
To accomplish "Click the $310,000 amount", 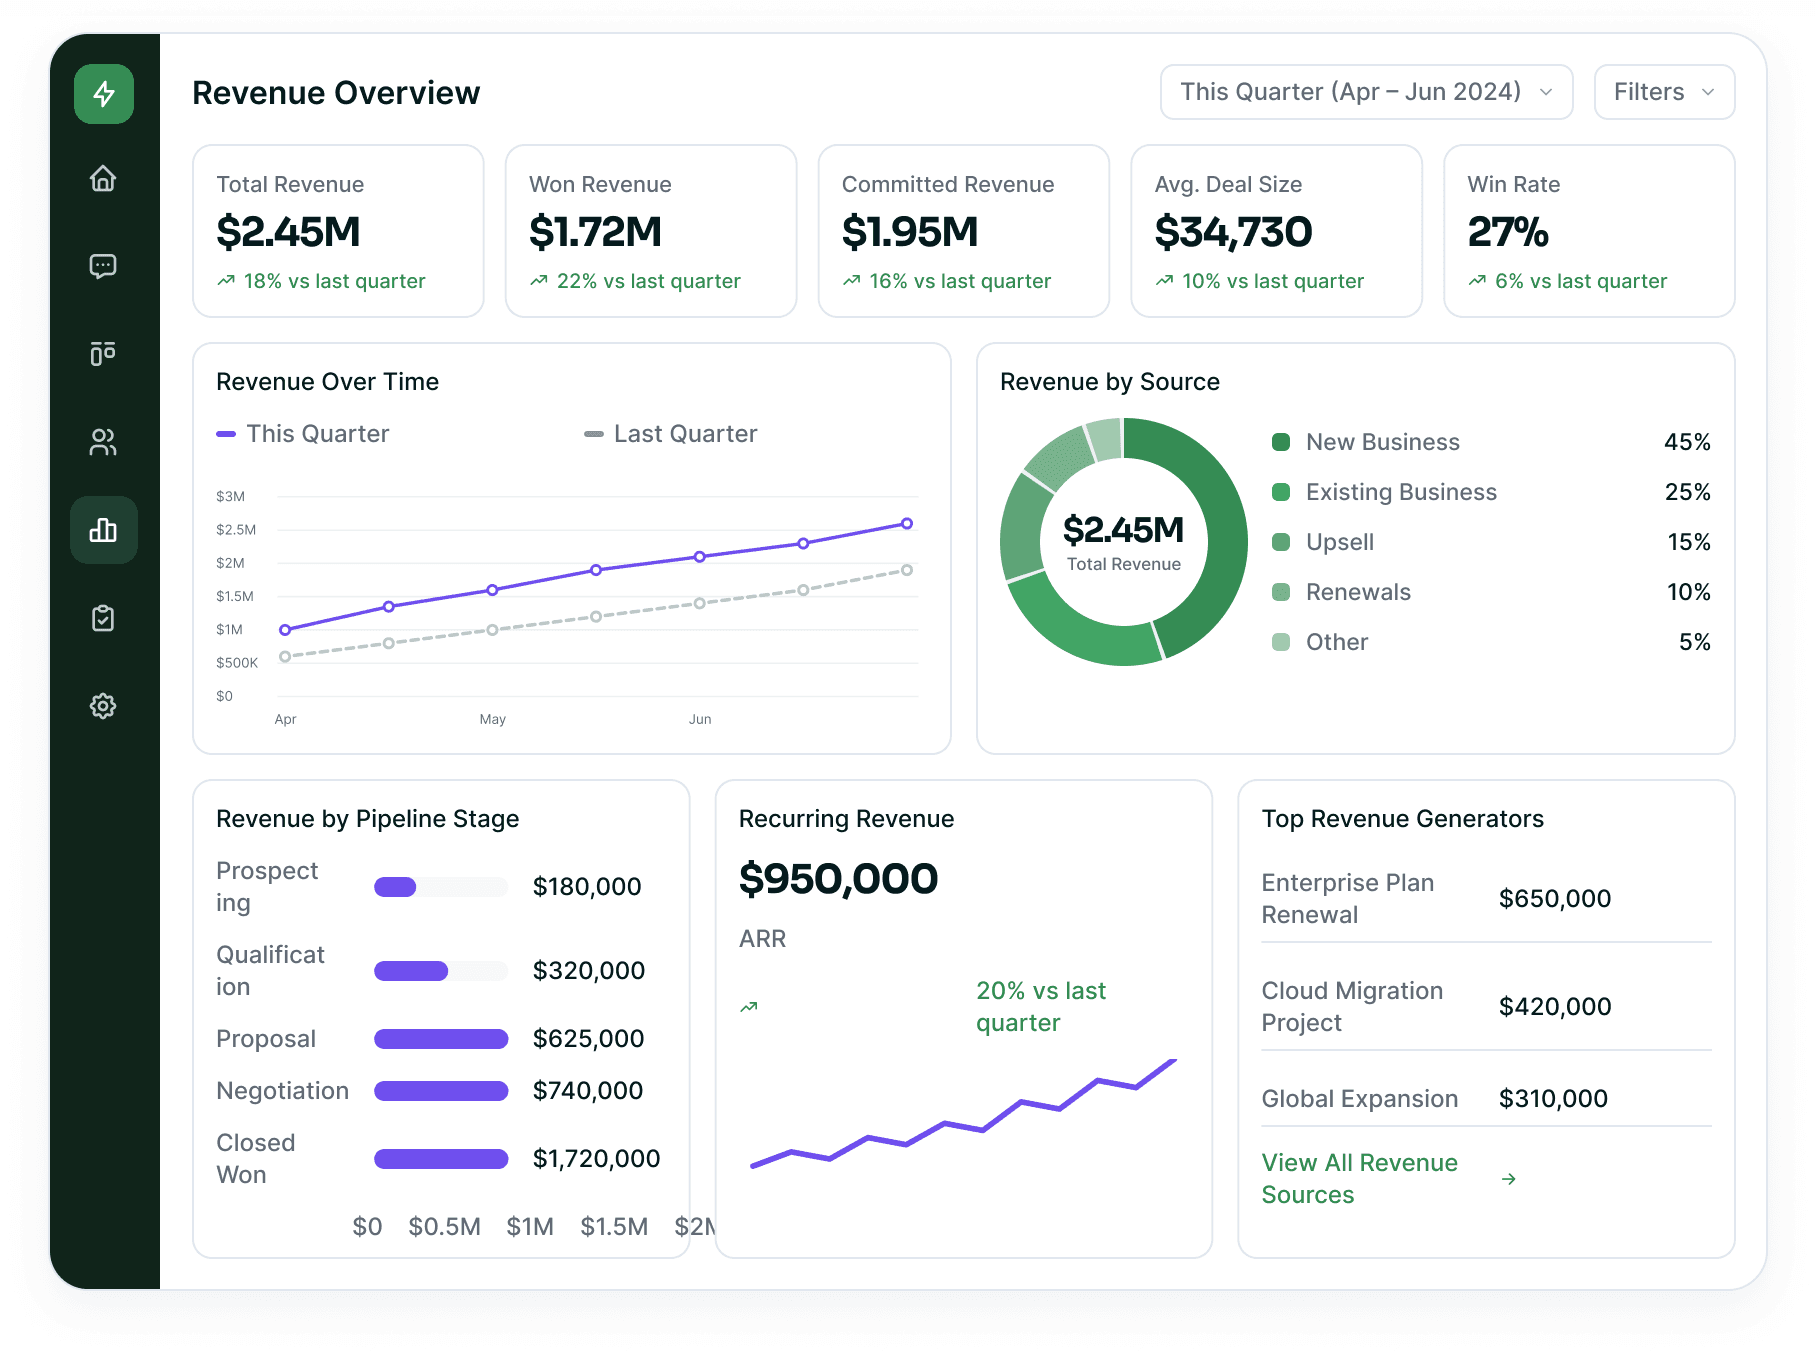I will pos(1553,1099).
